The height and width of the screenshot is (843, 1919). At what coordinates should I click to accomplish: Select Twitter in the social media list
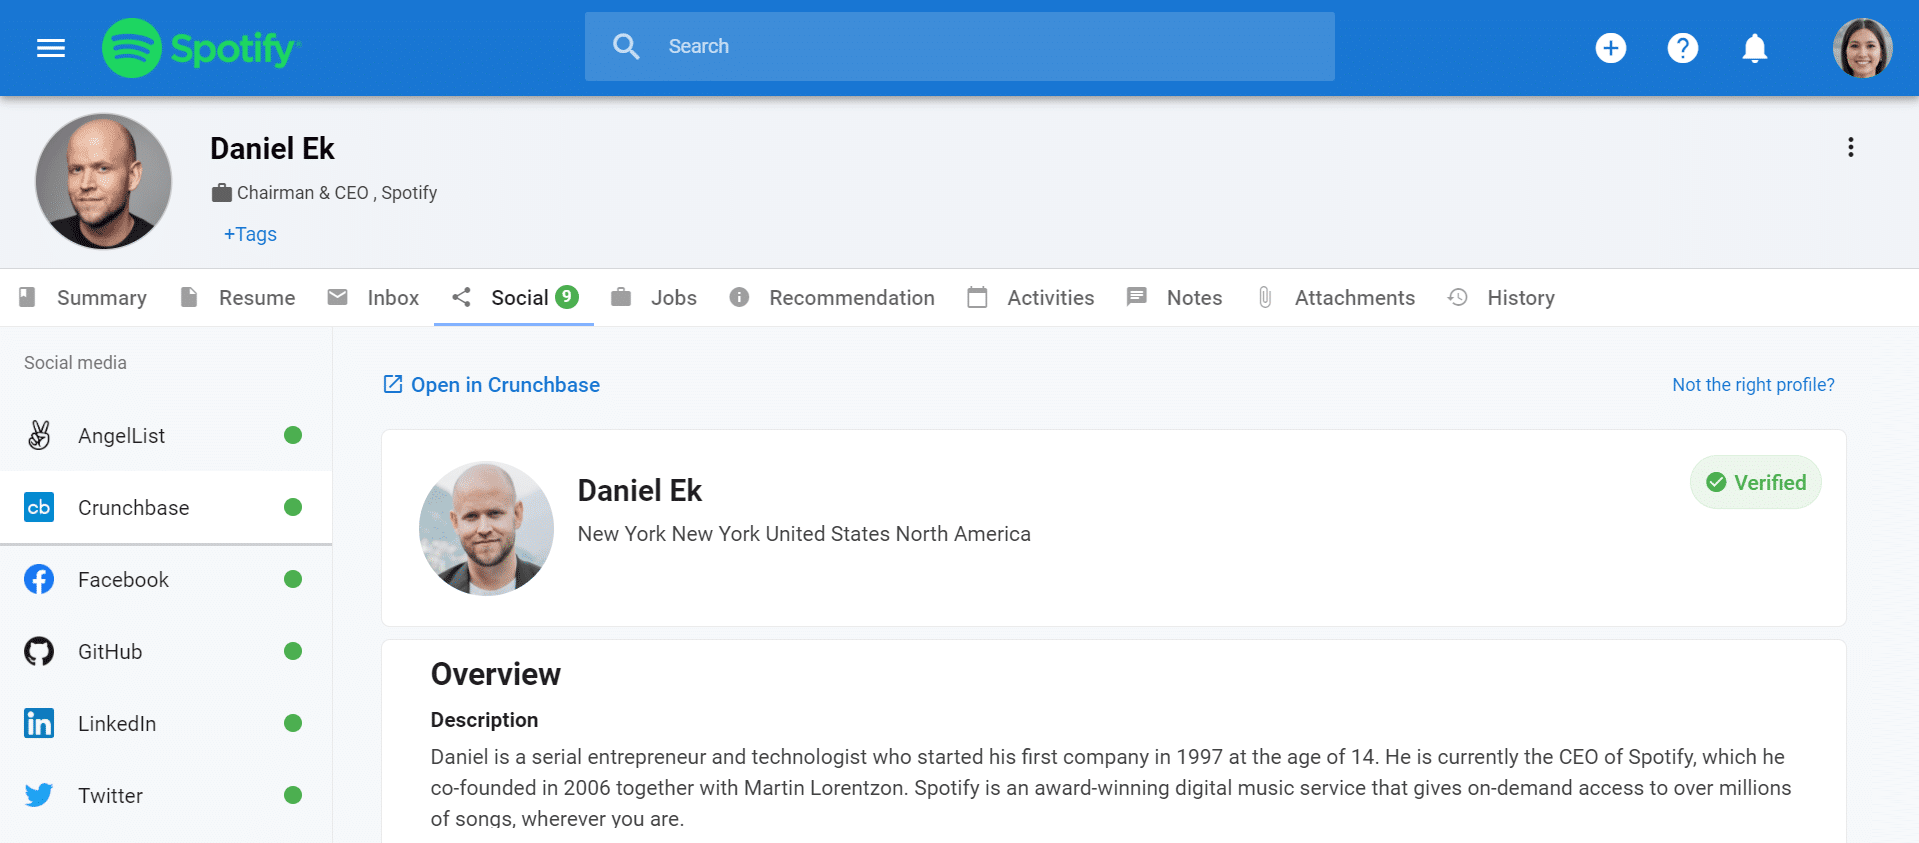point(165,796)
